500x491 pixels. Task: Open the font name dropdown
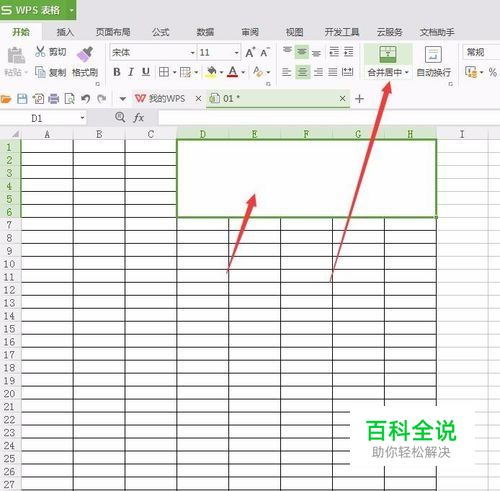pyautogui.click(x=192, y=53)
